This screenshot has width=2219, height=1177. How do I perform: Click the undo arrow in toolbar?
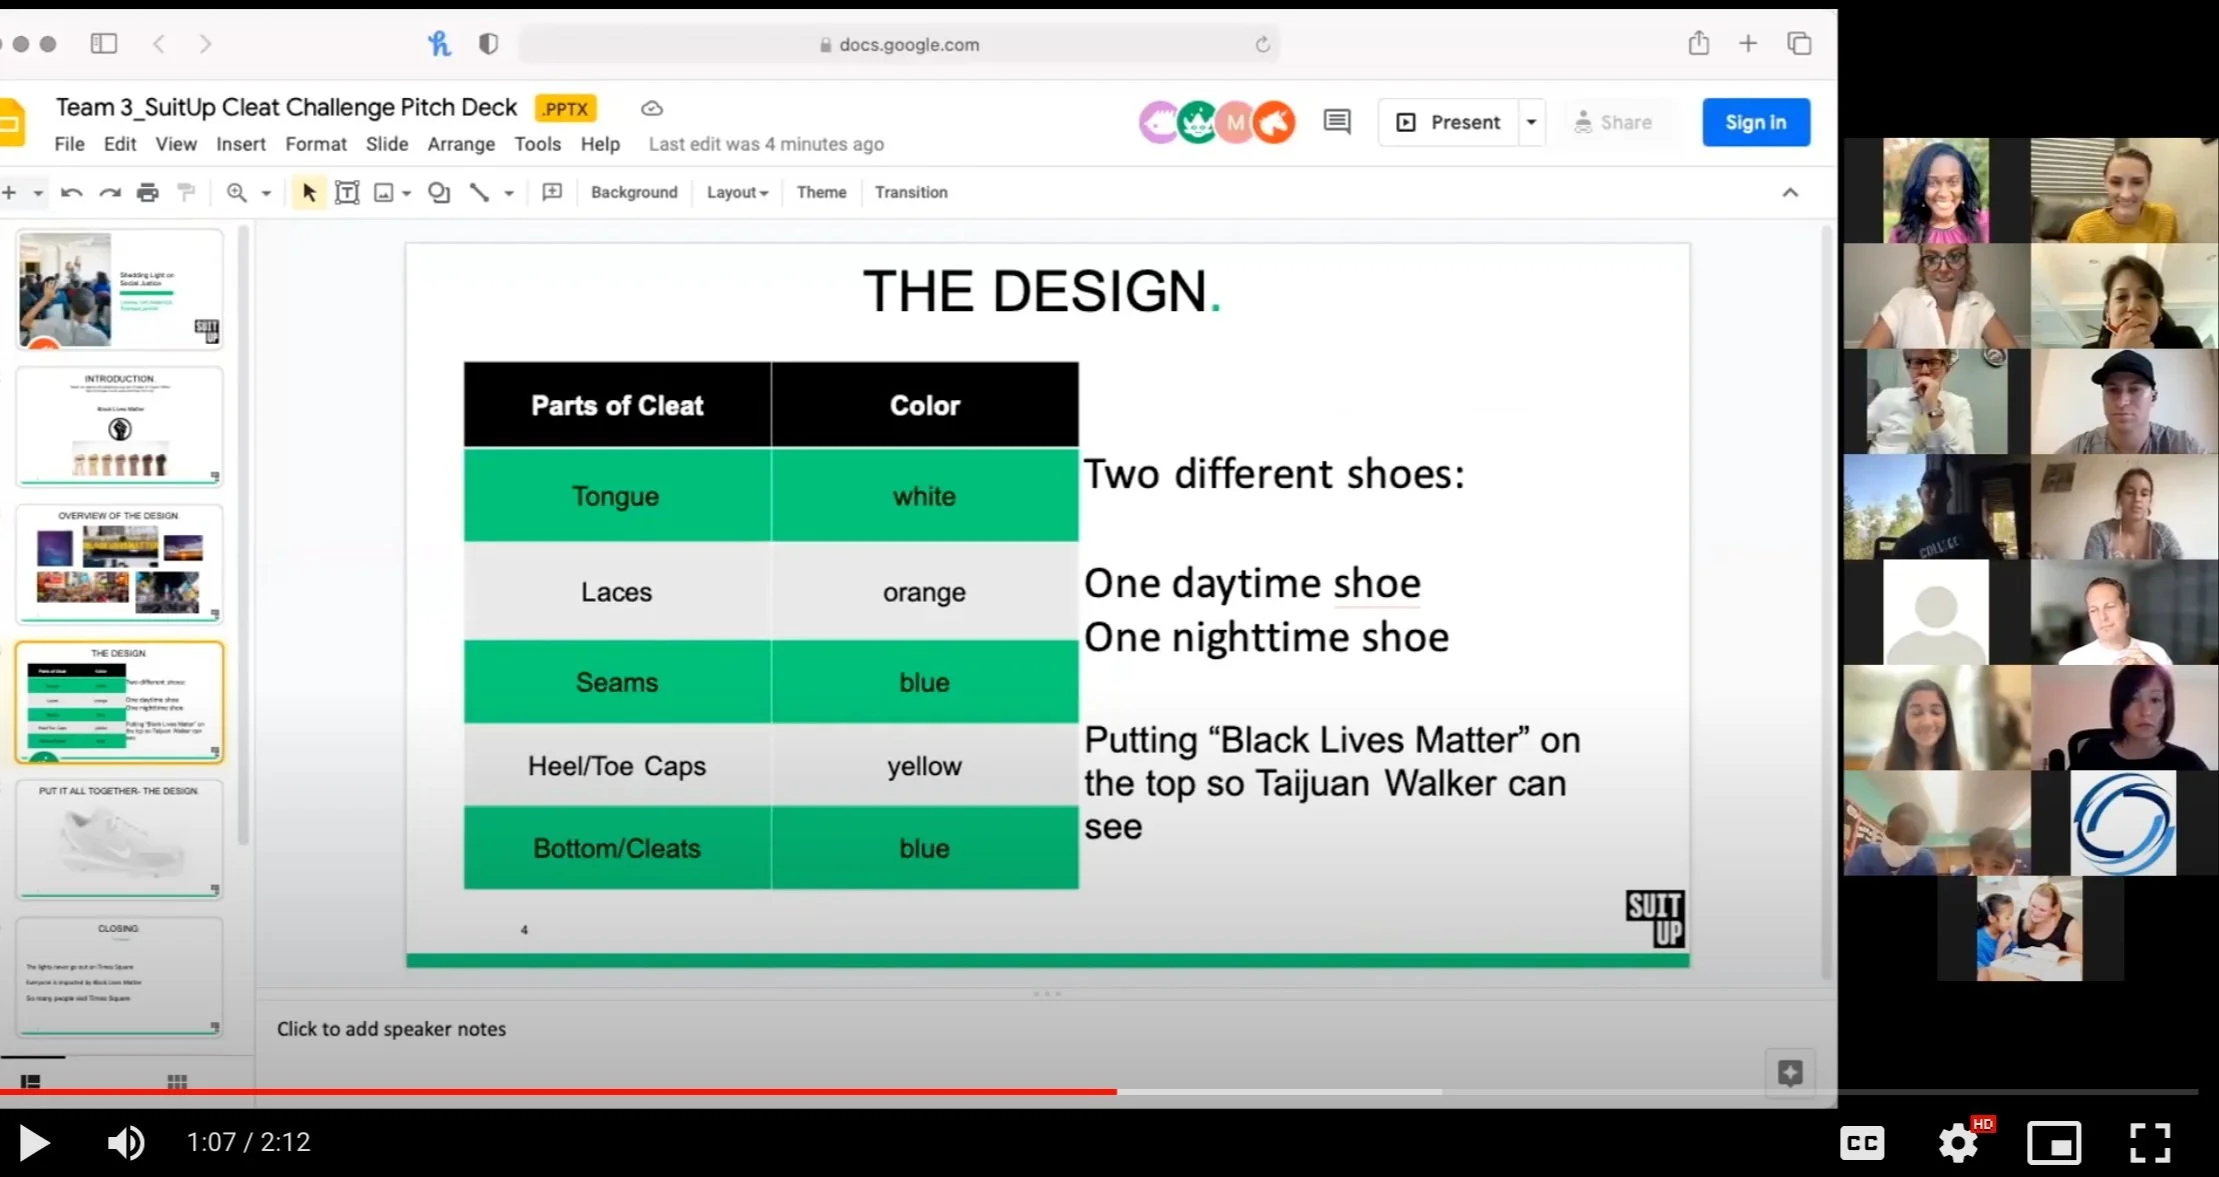click(x=71, y=192)
